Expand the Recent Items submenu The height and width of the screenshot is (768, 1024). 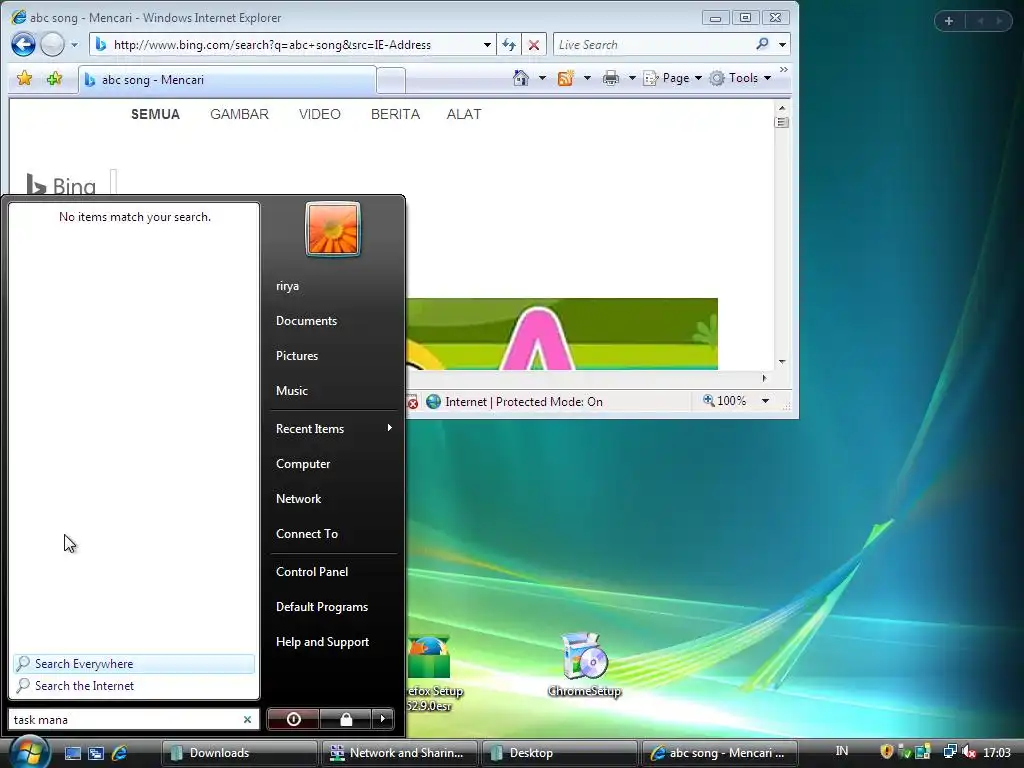click(x=333, y=428)
